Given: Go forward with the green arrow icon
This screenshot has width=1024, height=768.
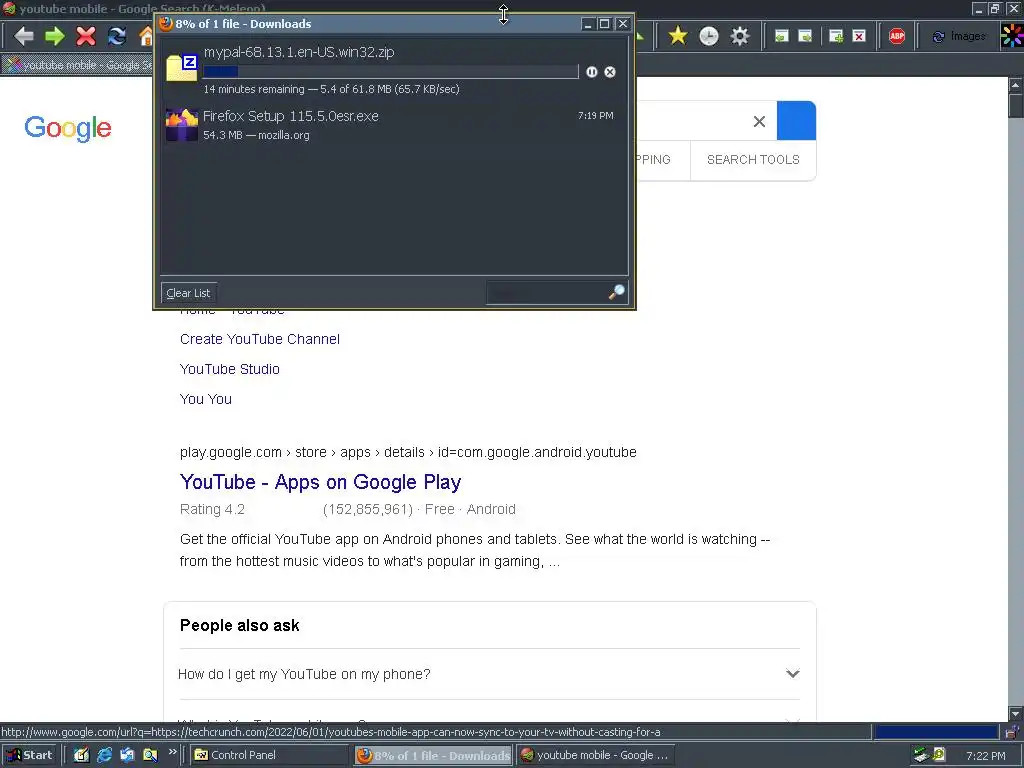Looking at the screenshot, I should (x=55, y=36).
